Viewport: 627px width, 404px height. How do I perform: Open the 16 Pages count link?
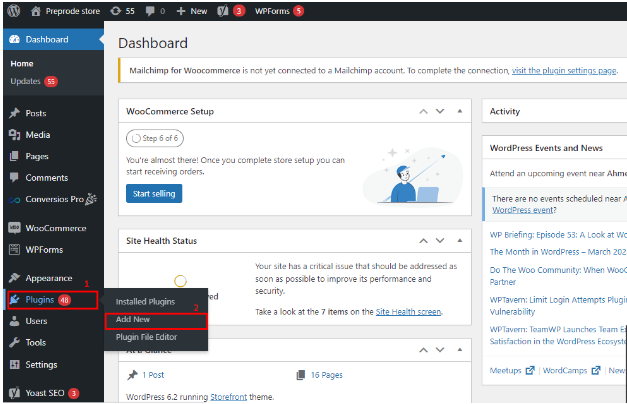point(327,375)
